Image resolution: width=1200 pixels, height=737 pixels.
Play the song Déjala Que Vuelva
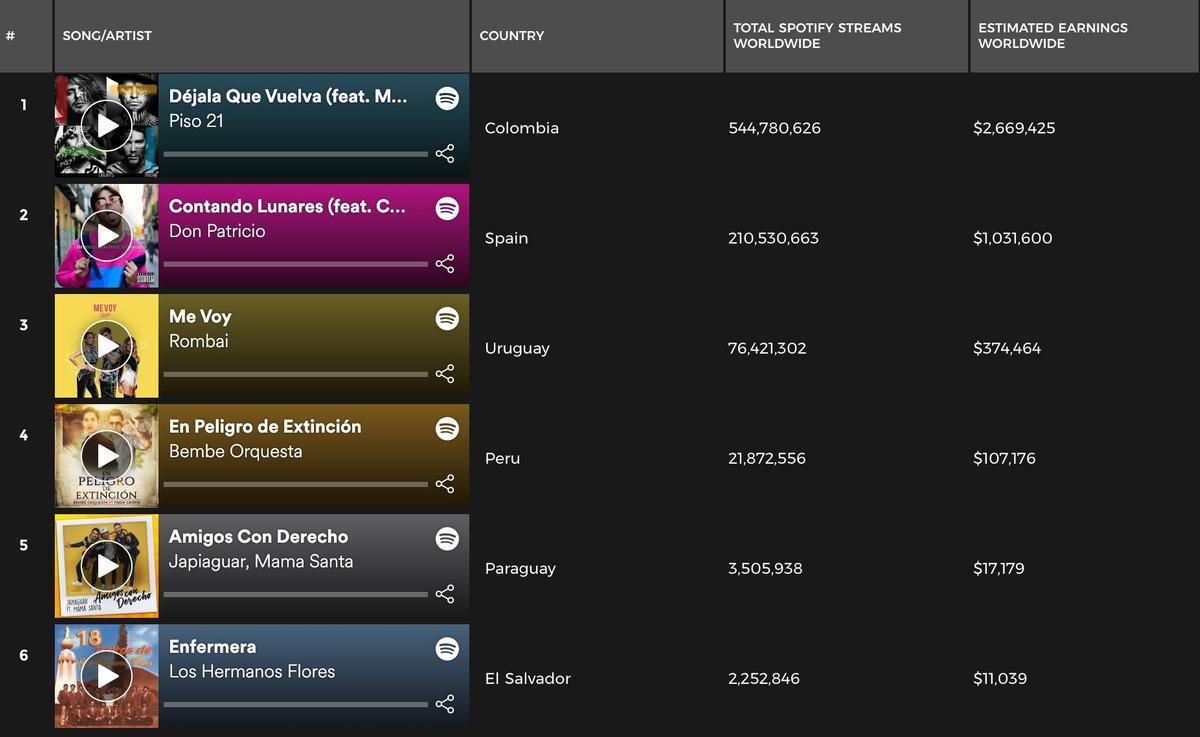point(107,125)
